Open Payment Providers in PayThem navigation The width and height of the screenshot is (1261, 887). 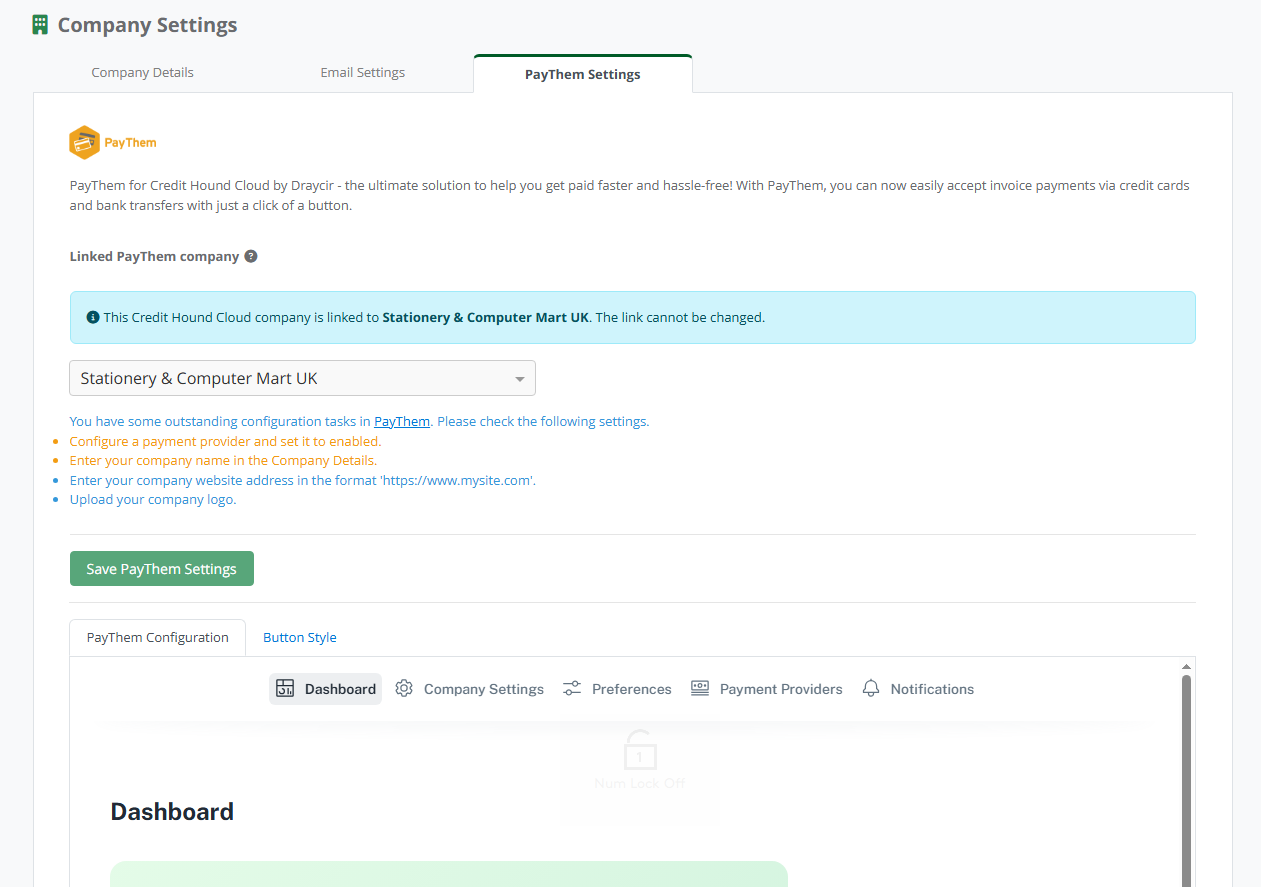[767, 688]
